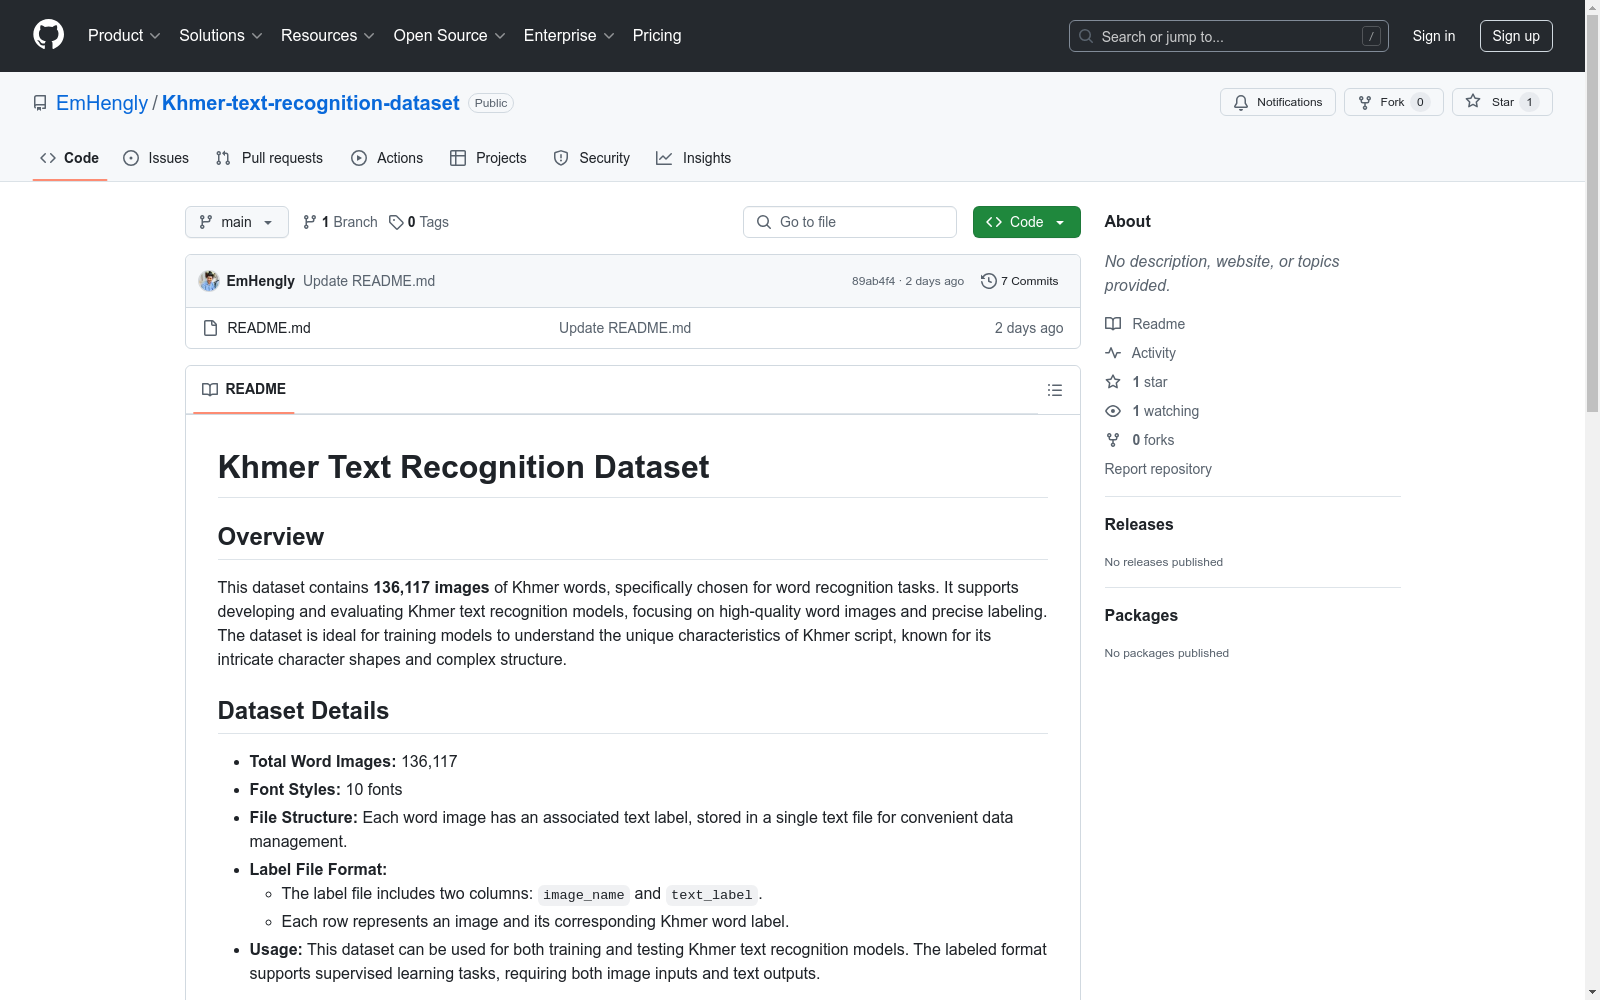Viewport: 1600px width, 1000px height.
Task: Click the README.md row's commit message link
Action: [625, 328]
